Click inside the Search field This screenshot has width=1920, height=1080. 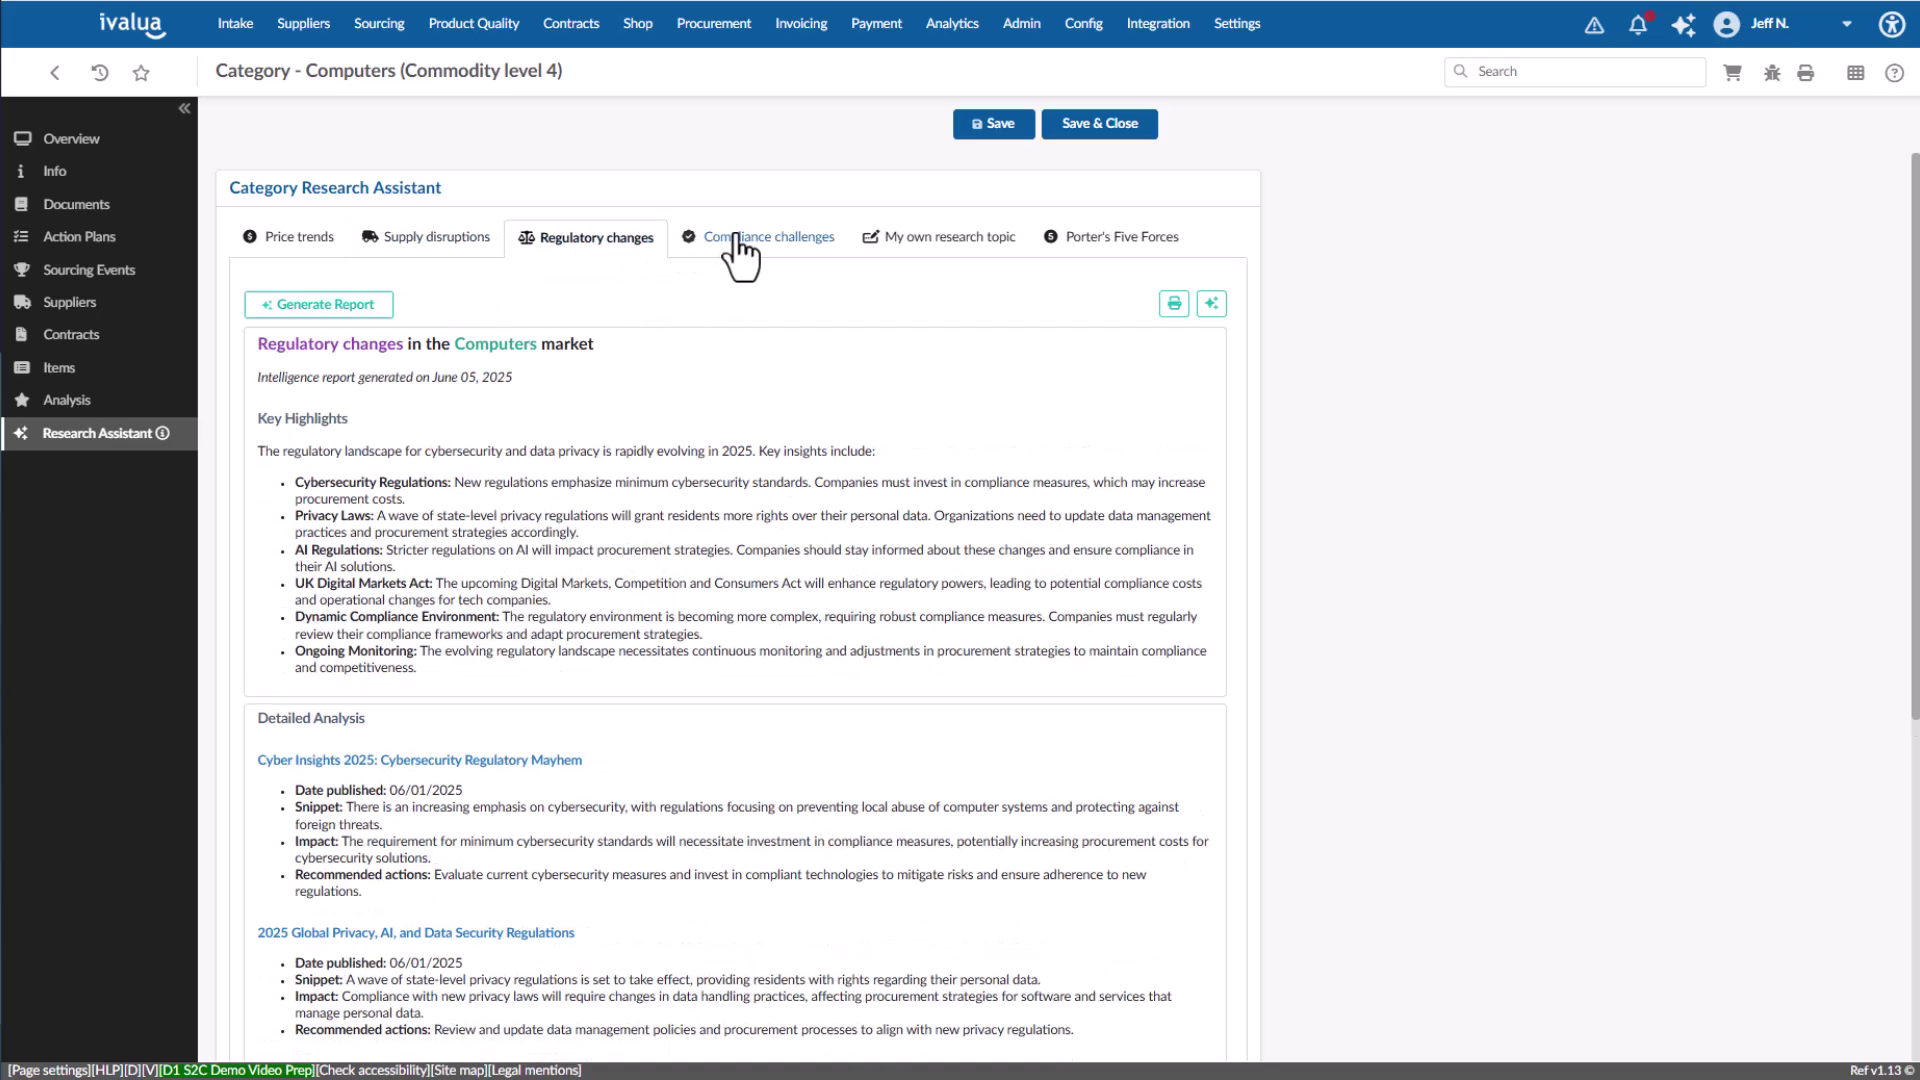[x=1574, y=71]
